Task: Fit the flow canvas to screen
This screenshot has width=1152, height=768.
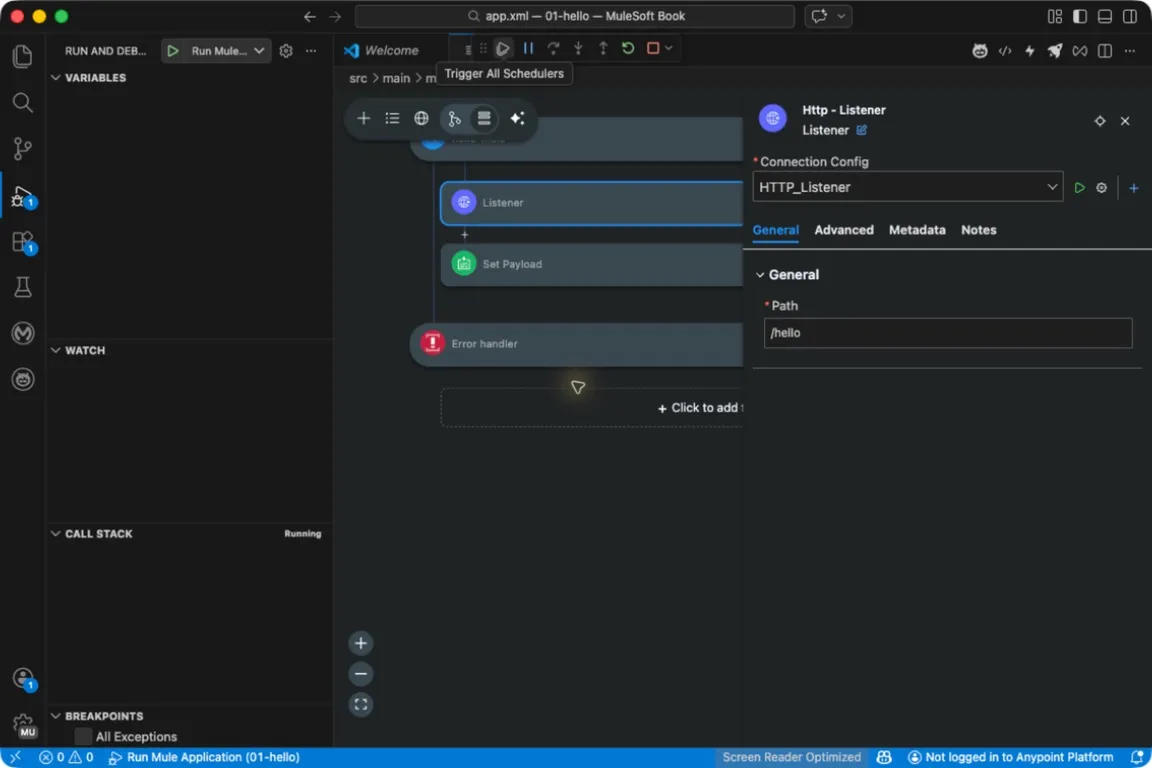Action: [361, 705]
